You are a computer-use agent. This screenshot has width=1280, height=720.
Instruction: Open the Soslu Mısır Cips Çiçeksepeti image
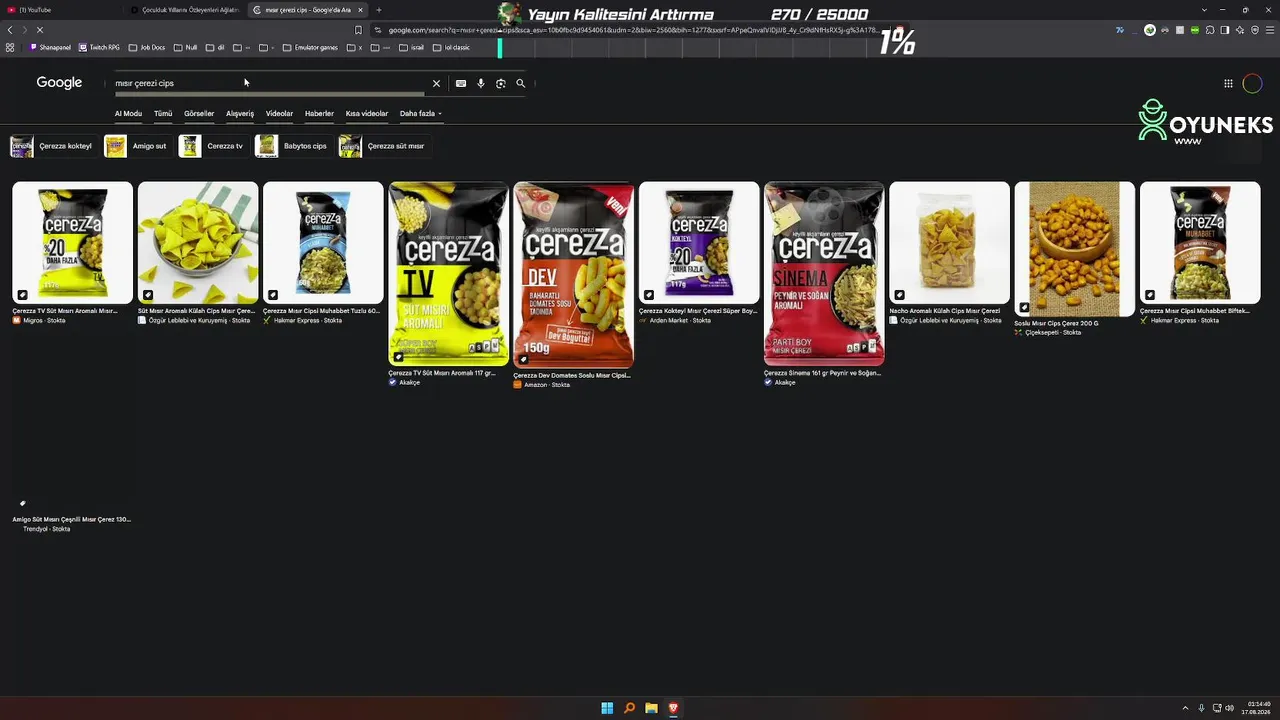1075,249
